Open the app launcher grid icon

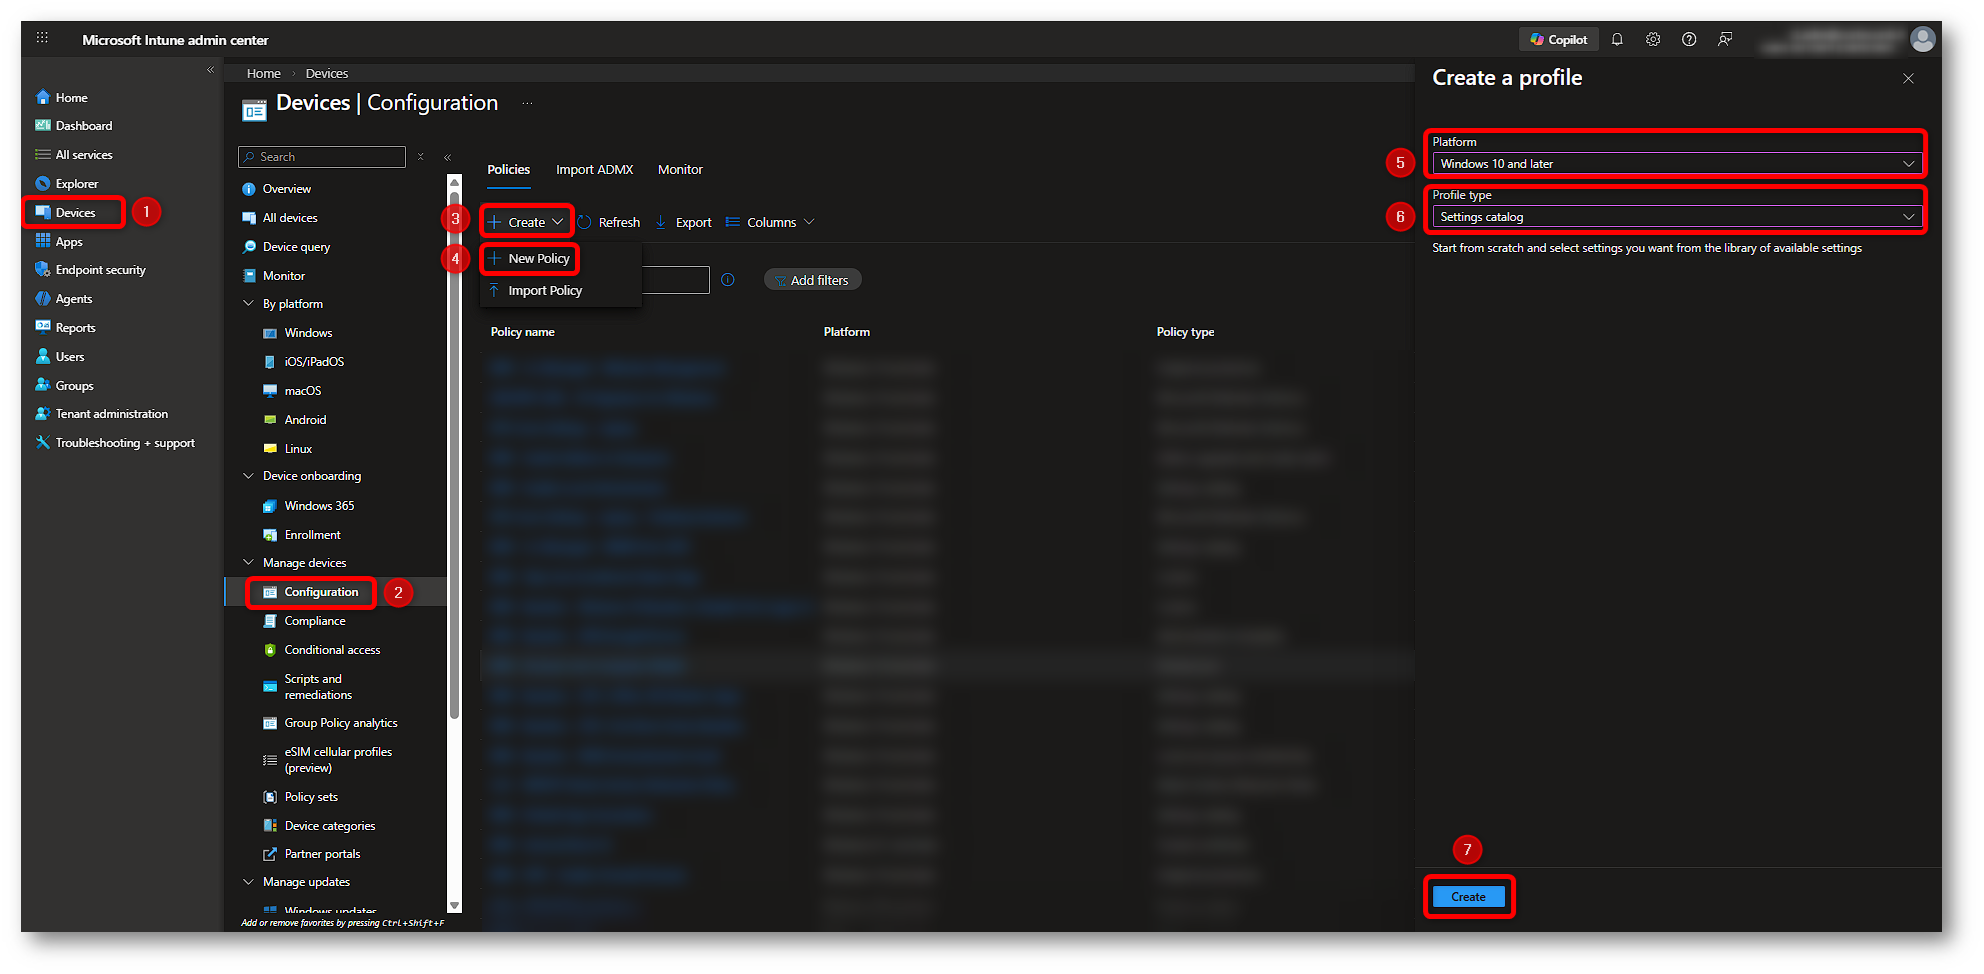[x=42, y=38]
